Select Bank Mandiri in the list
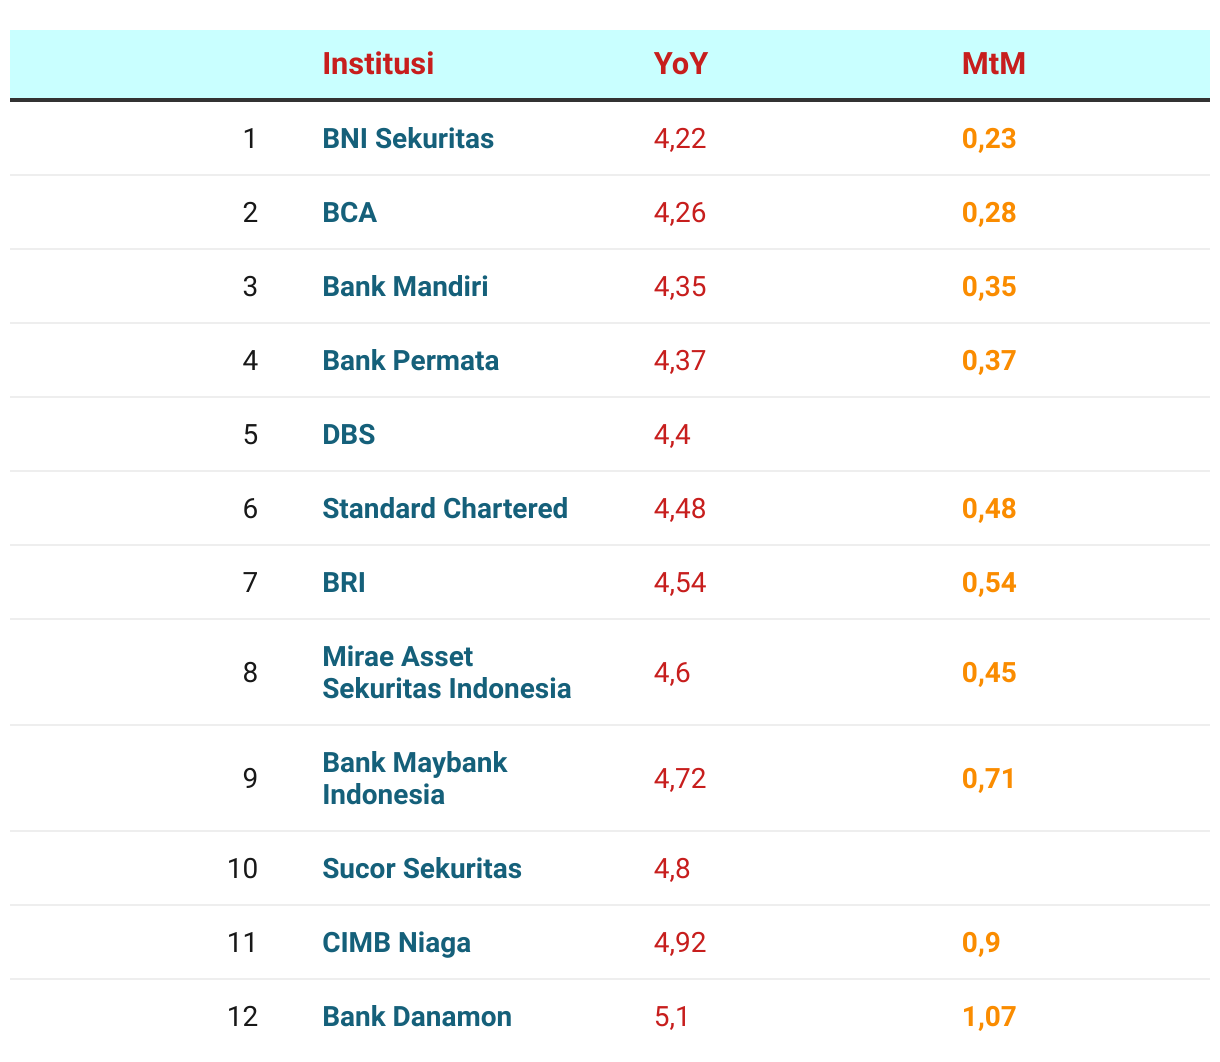The image size is (1220, 1062). point(405,286)
